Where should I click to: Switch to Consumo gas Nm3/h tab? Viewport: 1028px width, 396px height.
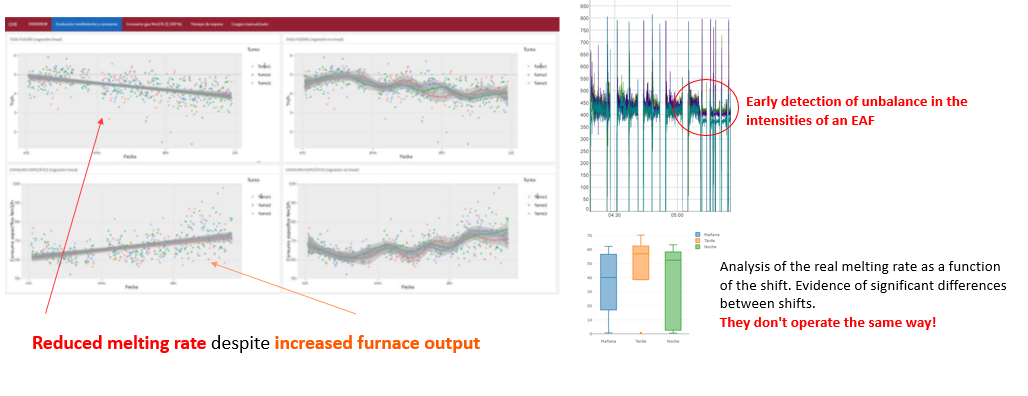155,24
